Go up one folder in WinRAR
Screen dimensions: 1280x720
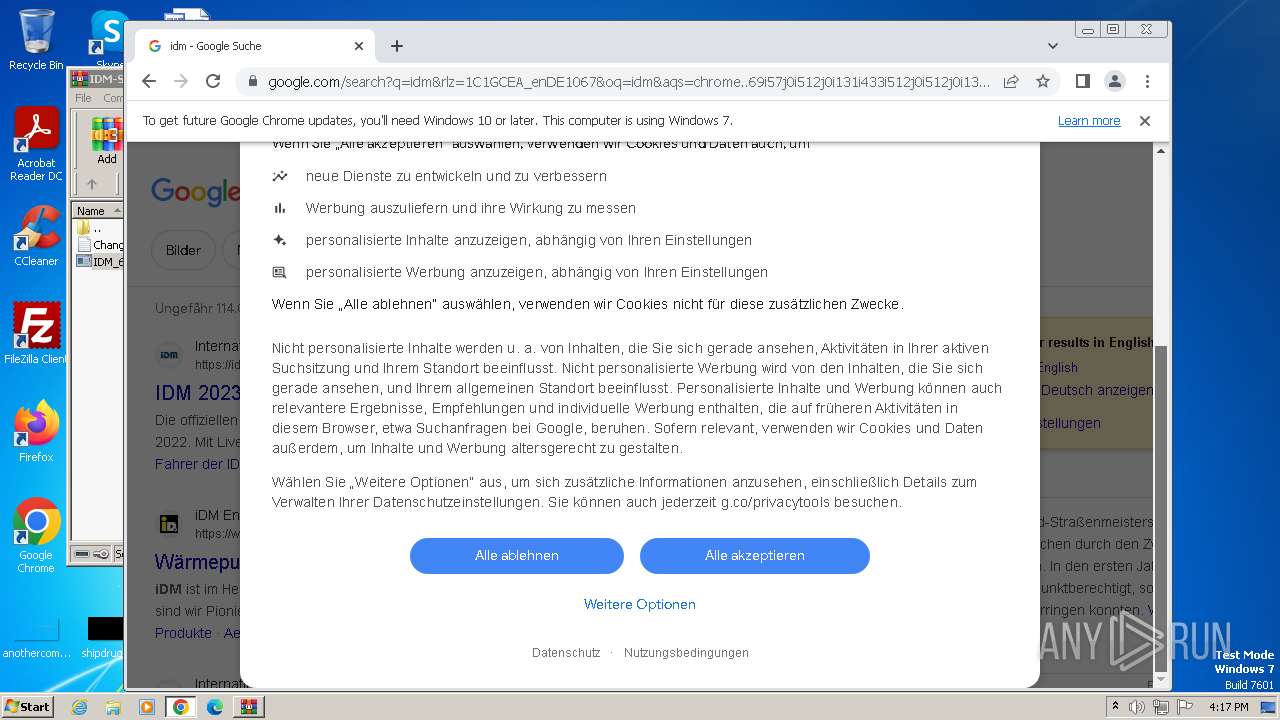[x=92, y=184]
